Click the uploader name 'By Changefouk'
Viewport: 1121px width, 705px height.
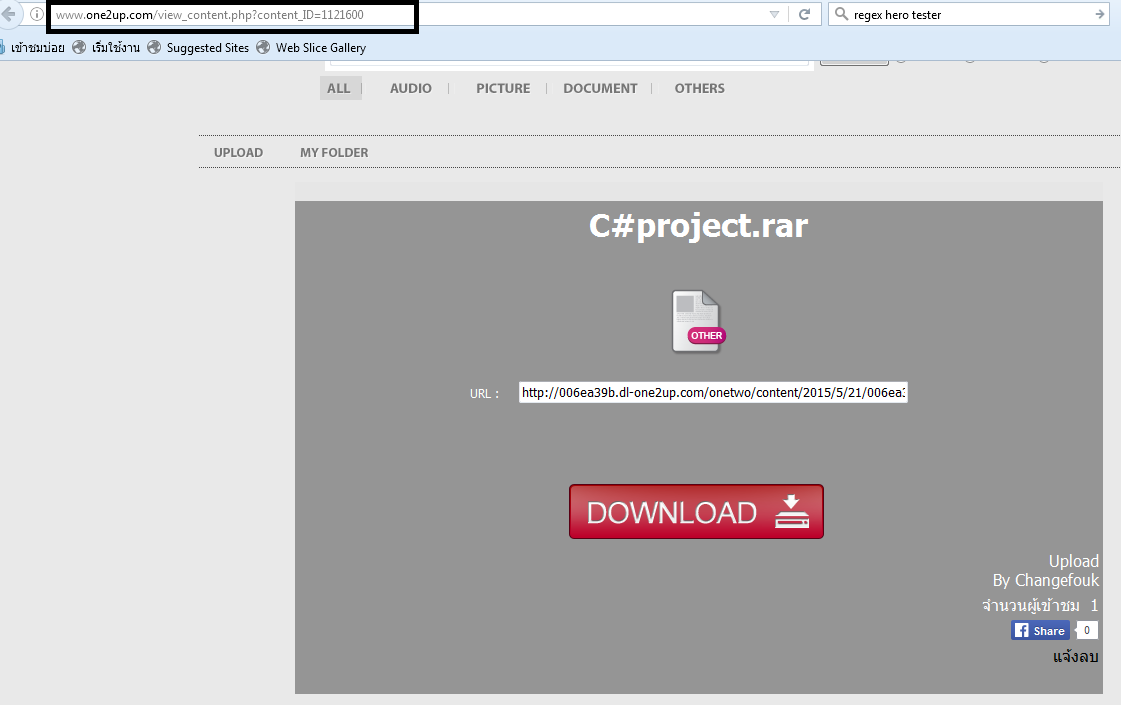click(1046, 580)
